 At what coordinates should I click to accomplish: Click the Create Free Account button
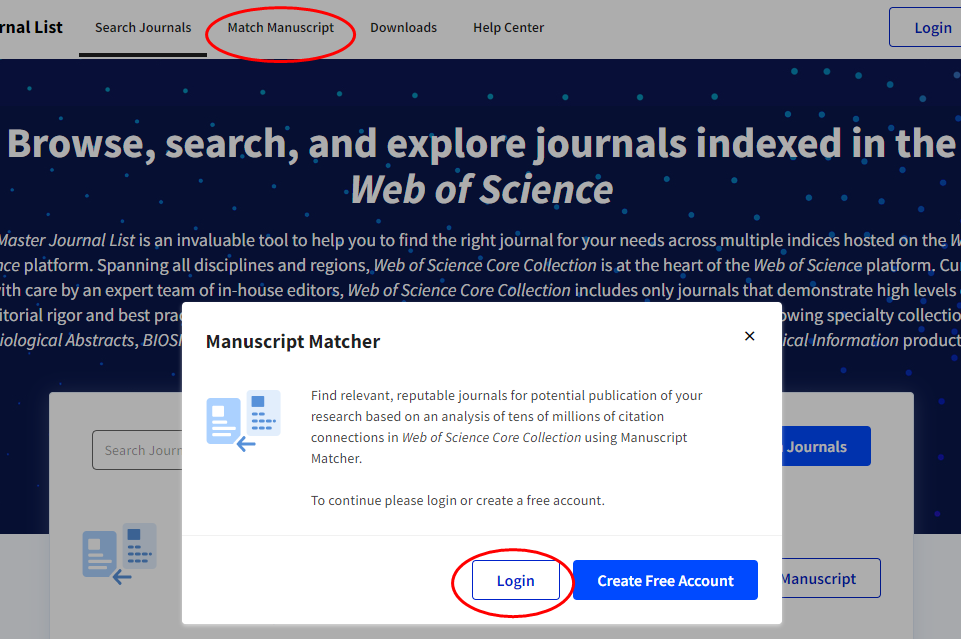point(665,580)
